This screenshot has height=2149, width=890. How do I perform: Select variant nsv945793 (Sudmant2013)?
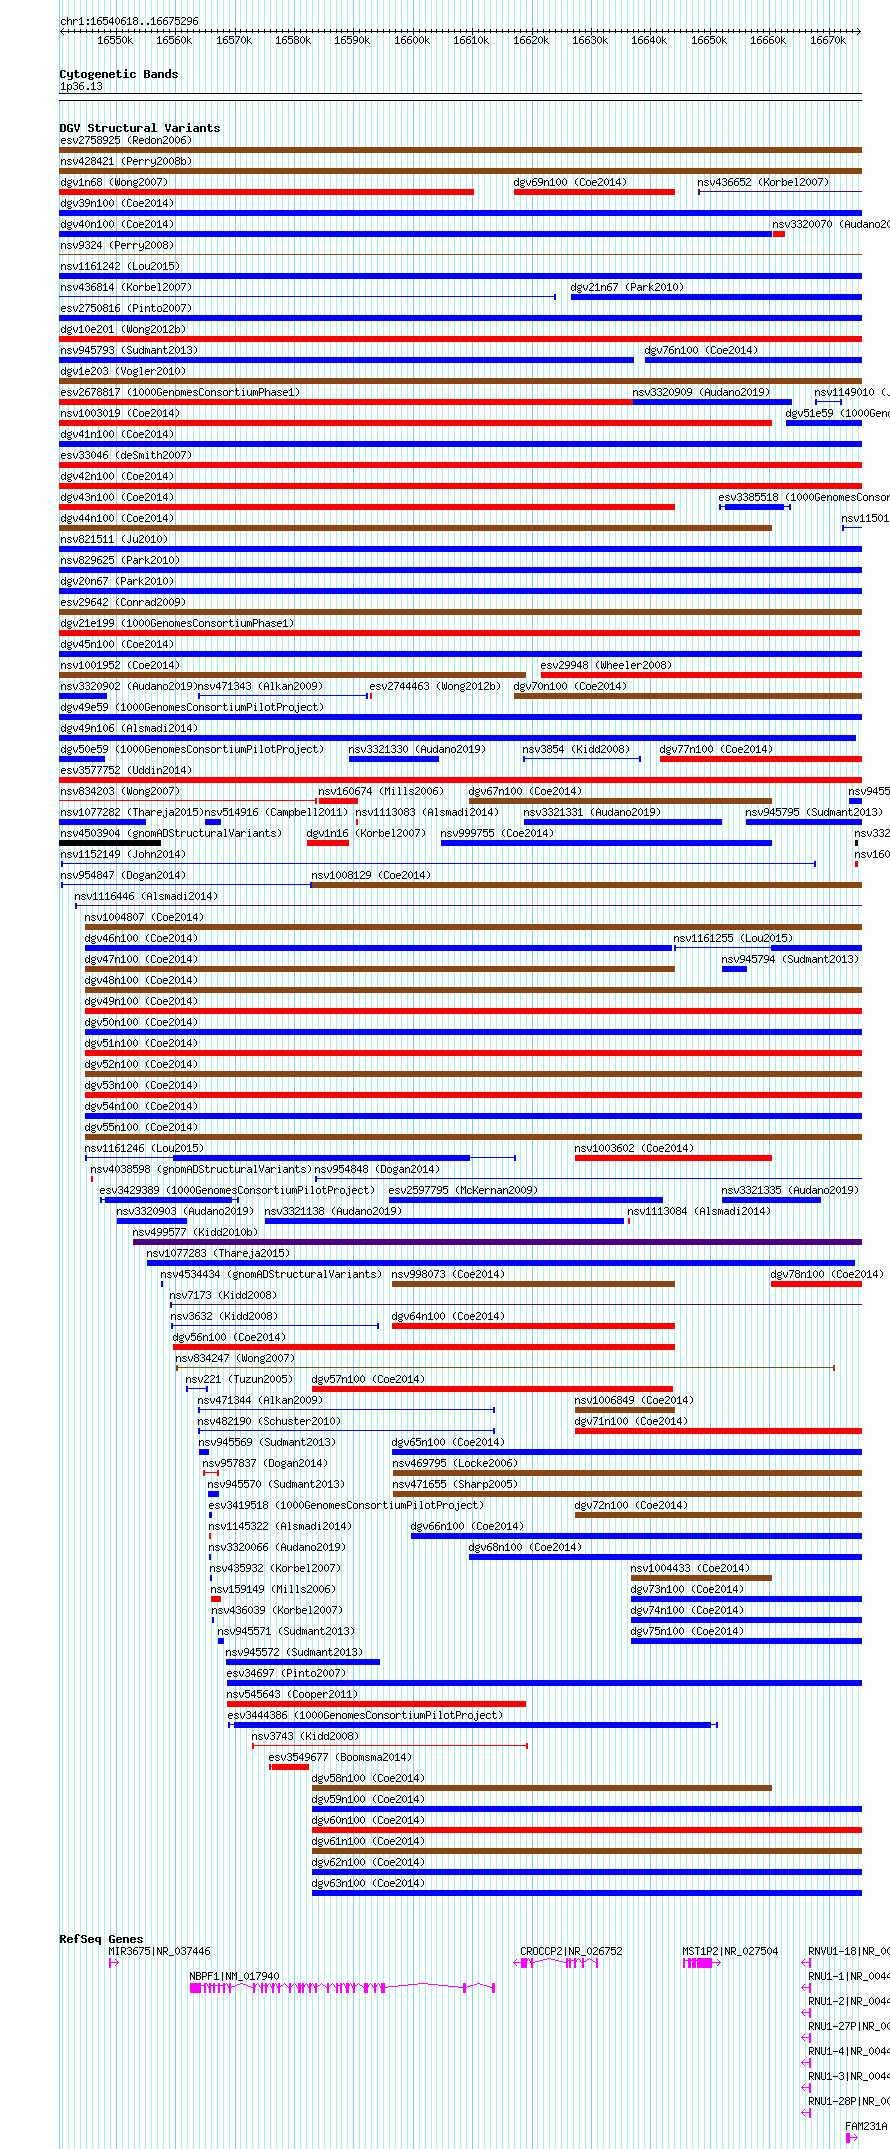[129, 350]
